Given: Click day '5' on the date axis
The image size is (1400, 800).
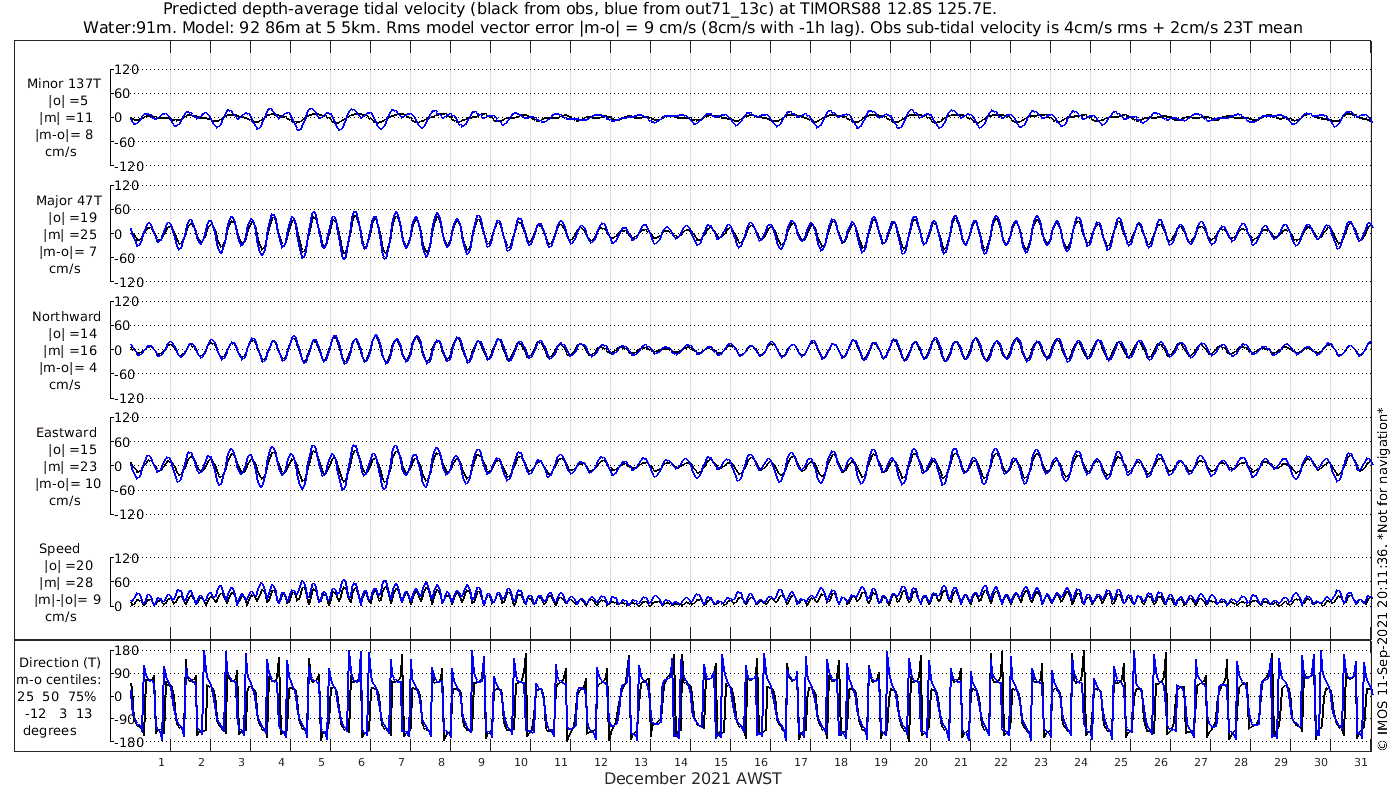Looking at the screenshot, I should coord(321,761).
